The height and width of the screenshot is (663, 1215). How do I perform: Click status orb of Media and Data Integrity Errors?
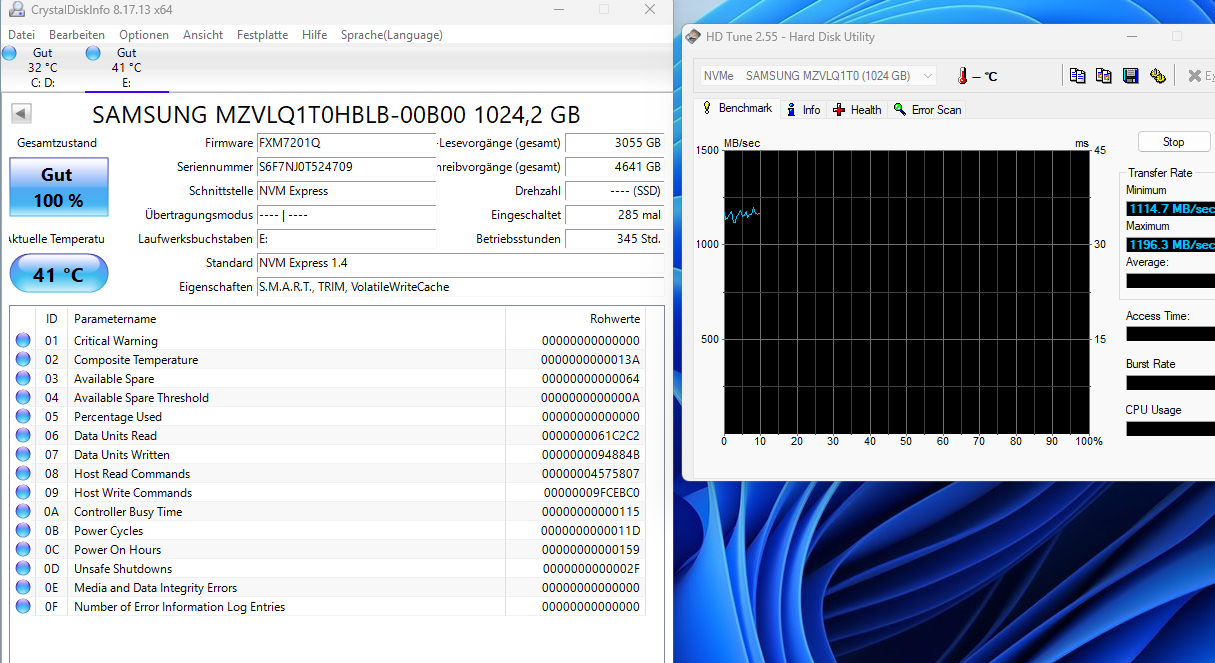click(x=23, y=588)
